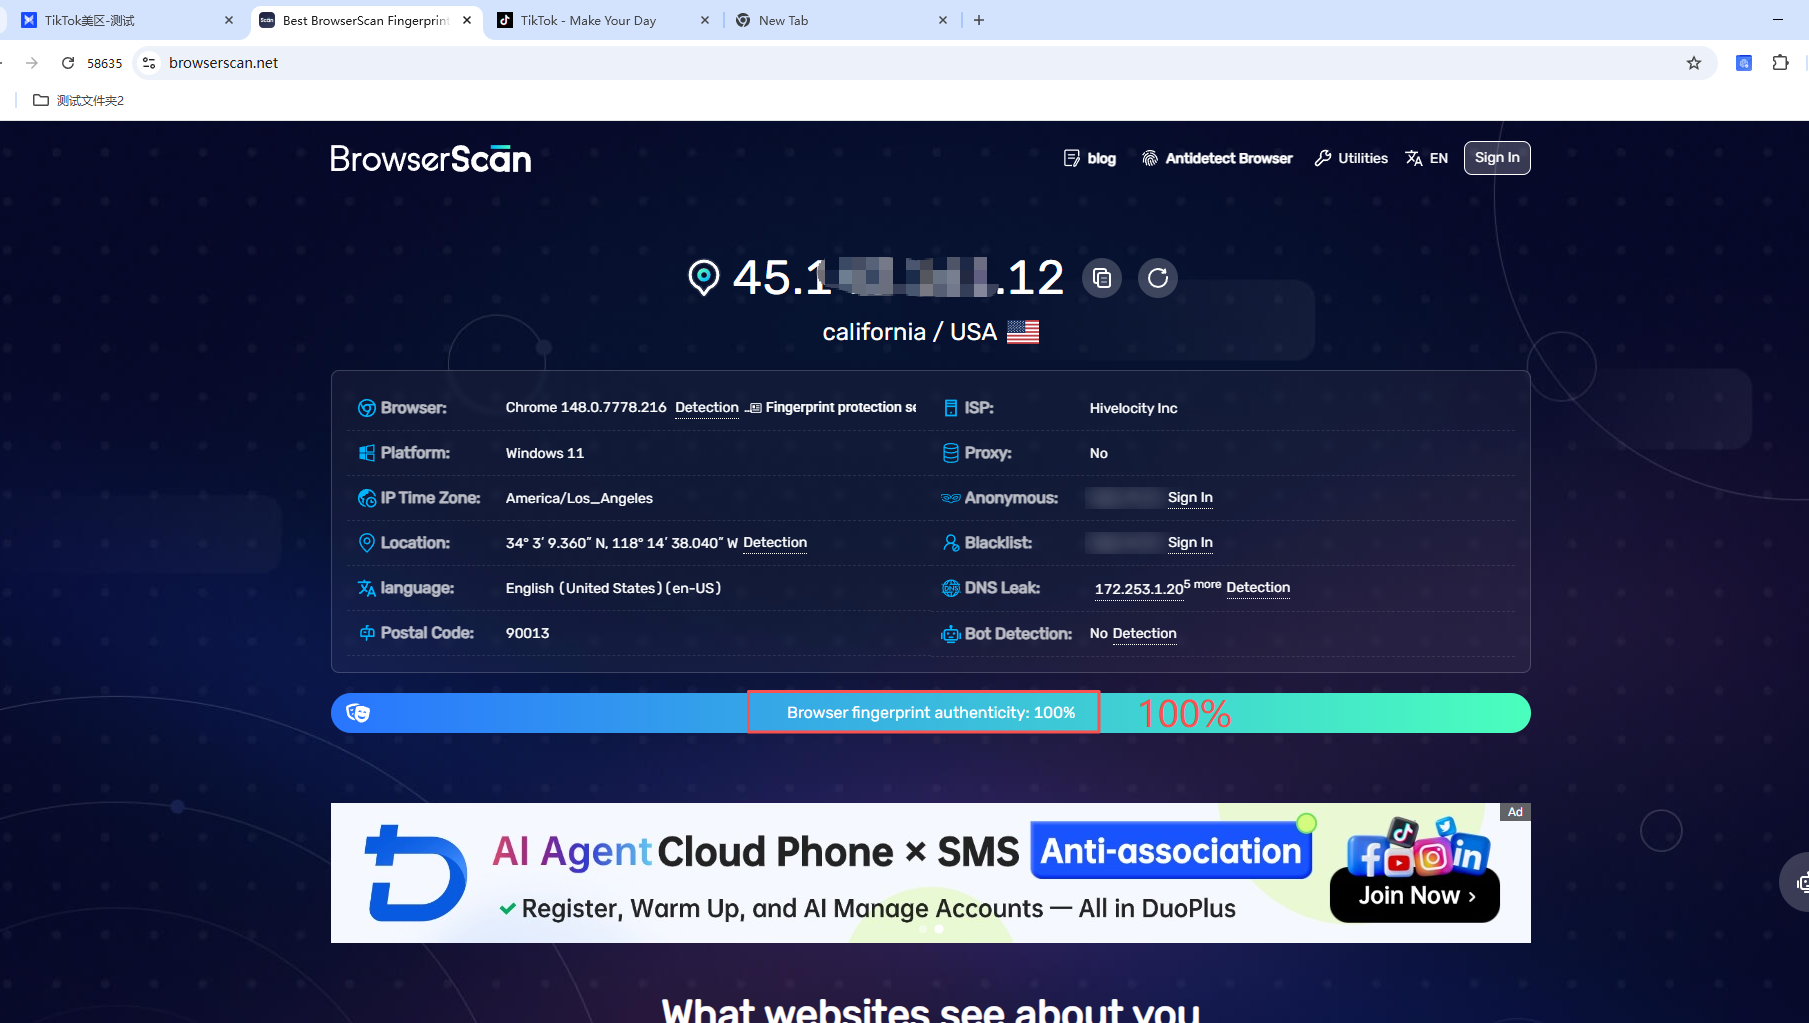Click the 90013 postal code value
The image size is (1809, 1023).
coord(528,633)
